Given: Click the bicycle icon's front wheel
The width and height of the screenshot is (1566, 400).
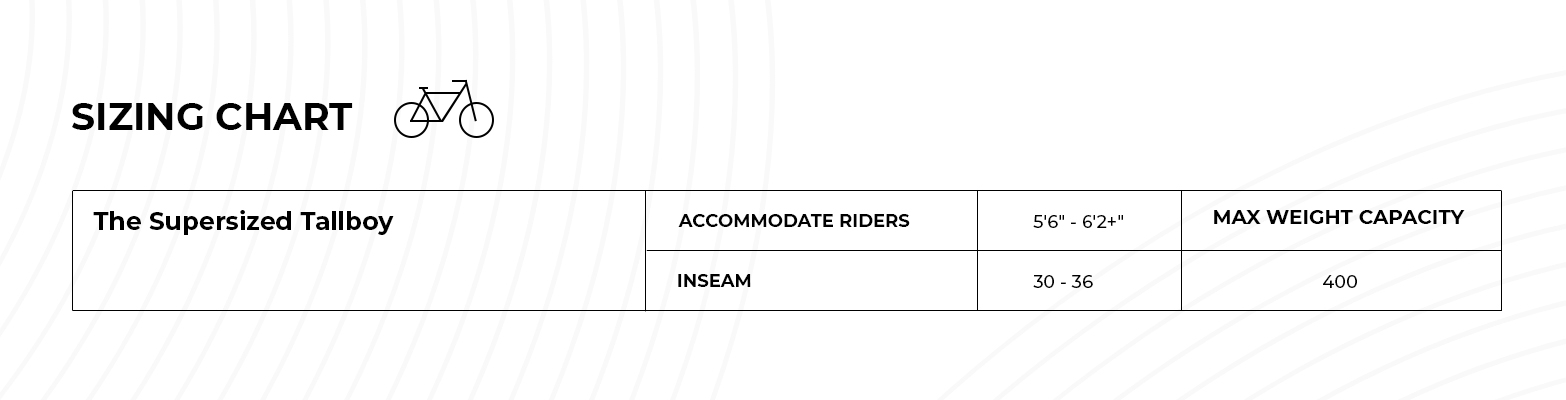Looking at the screenshot, I should pos(477,120).
